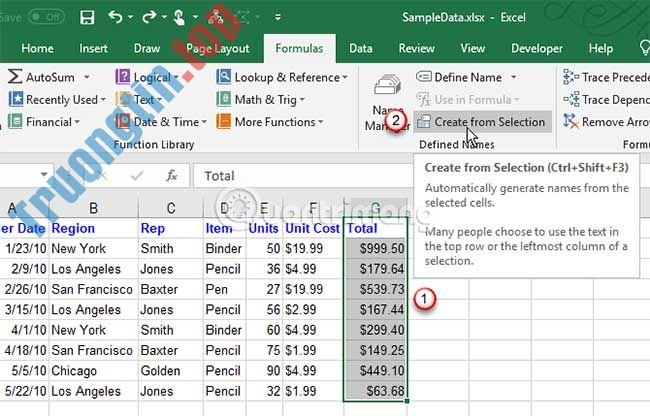Open the Logical functions menu
Screen dimensions: 650x416
(147, 77)
